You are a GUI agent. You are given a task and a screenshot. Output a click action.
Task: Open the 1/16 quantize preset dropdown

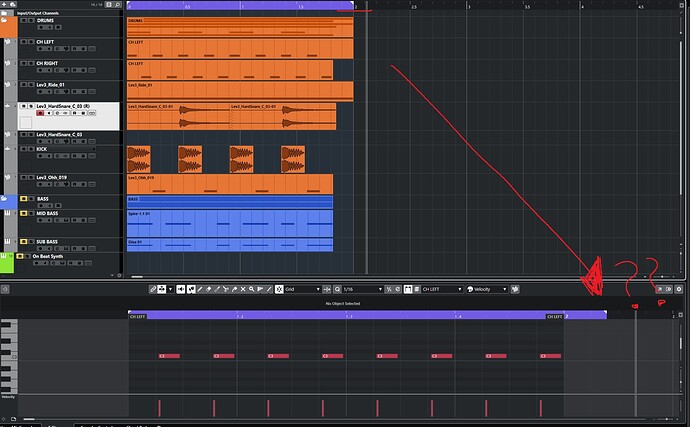363,289
